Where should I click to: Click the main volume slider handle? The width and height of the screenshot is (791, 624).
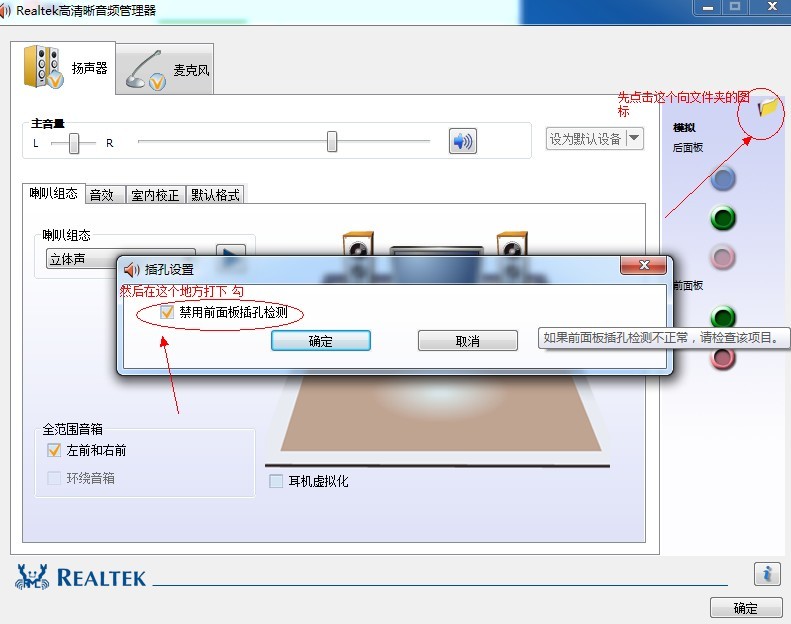pyautogui.click(x=331, y=141)
